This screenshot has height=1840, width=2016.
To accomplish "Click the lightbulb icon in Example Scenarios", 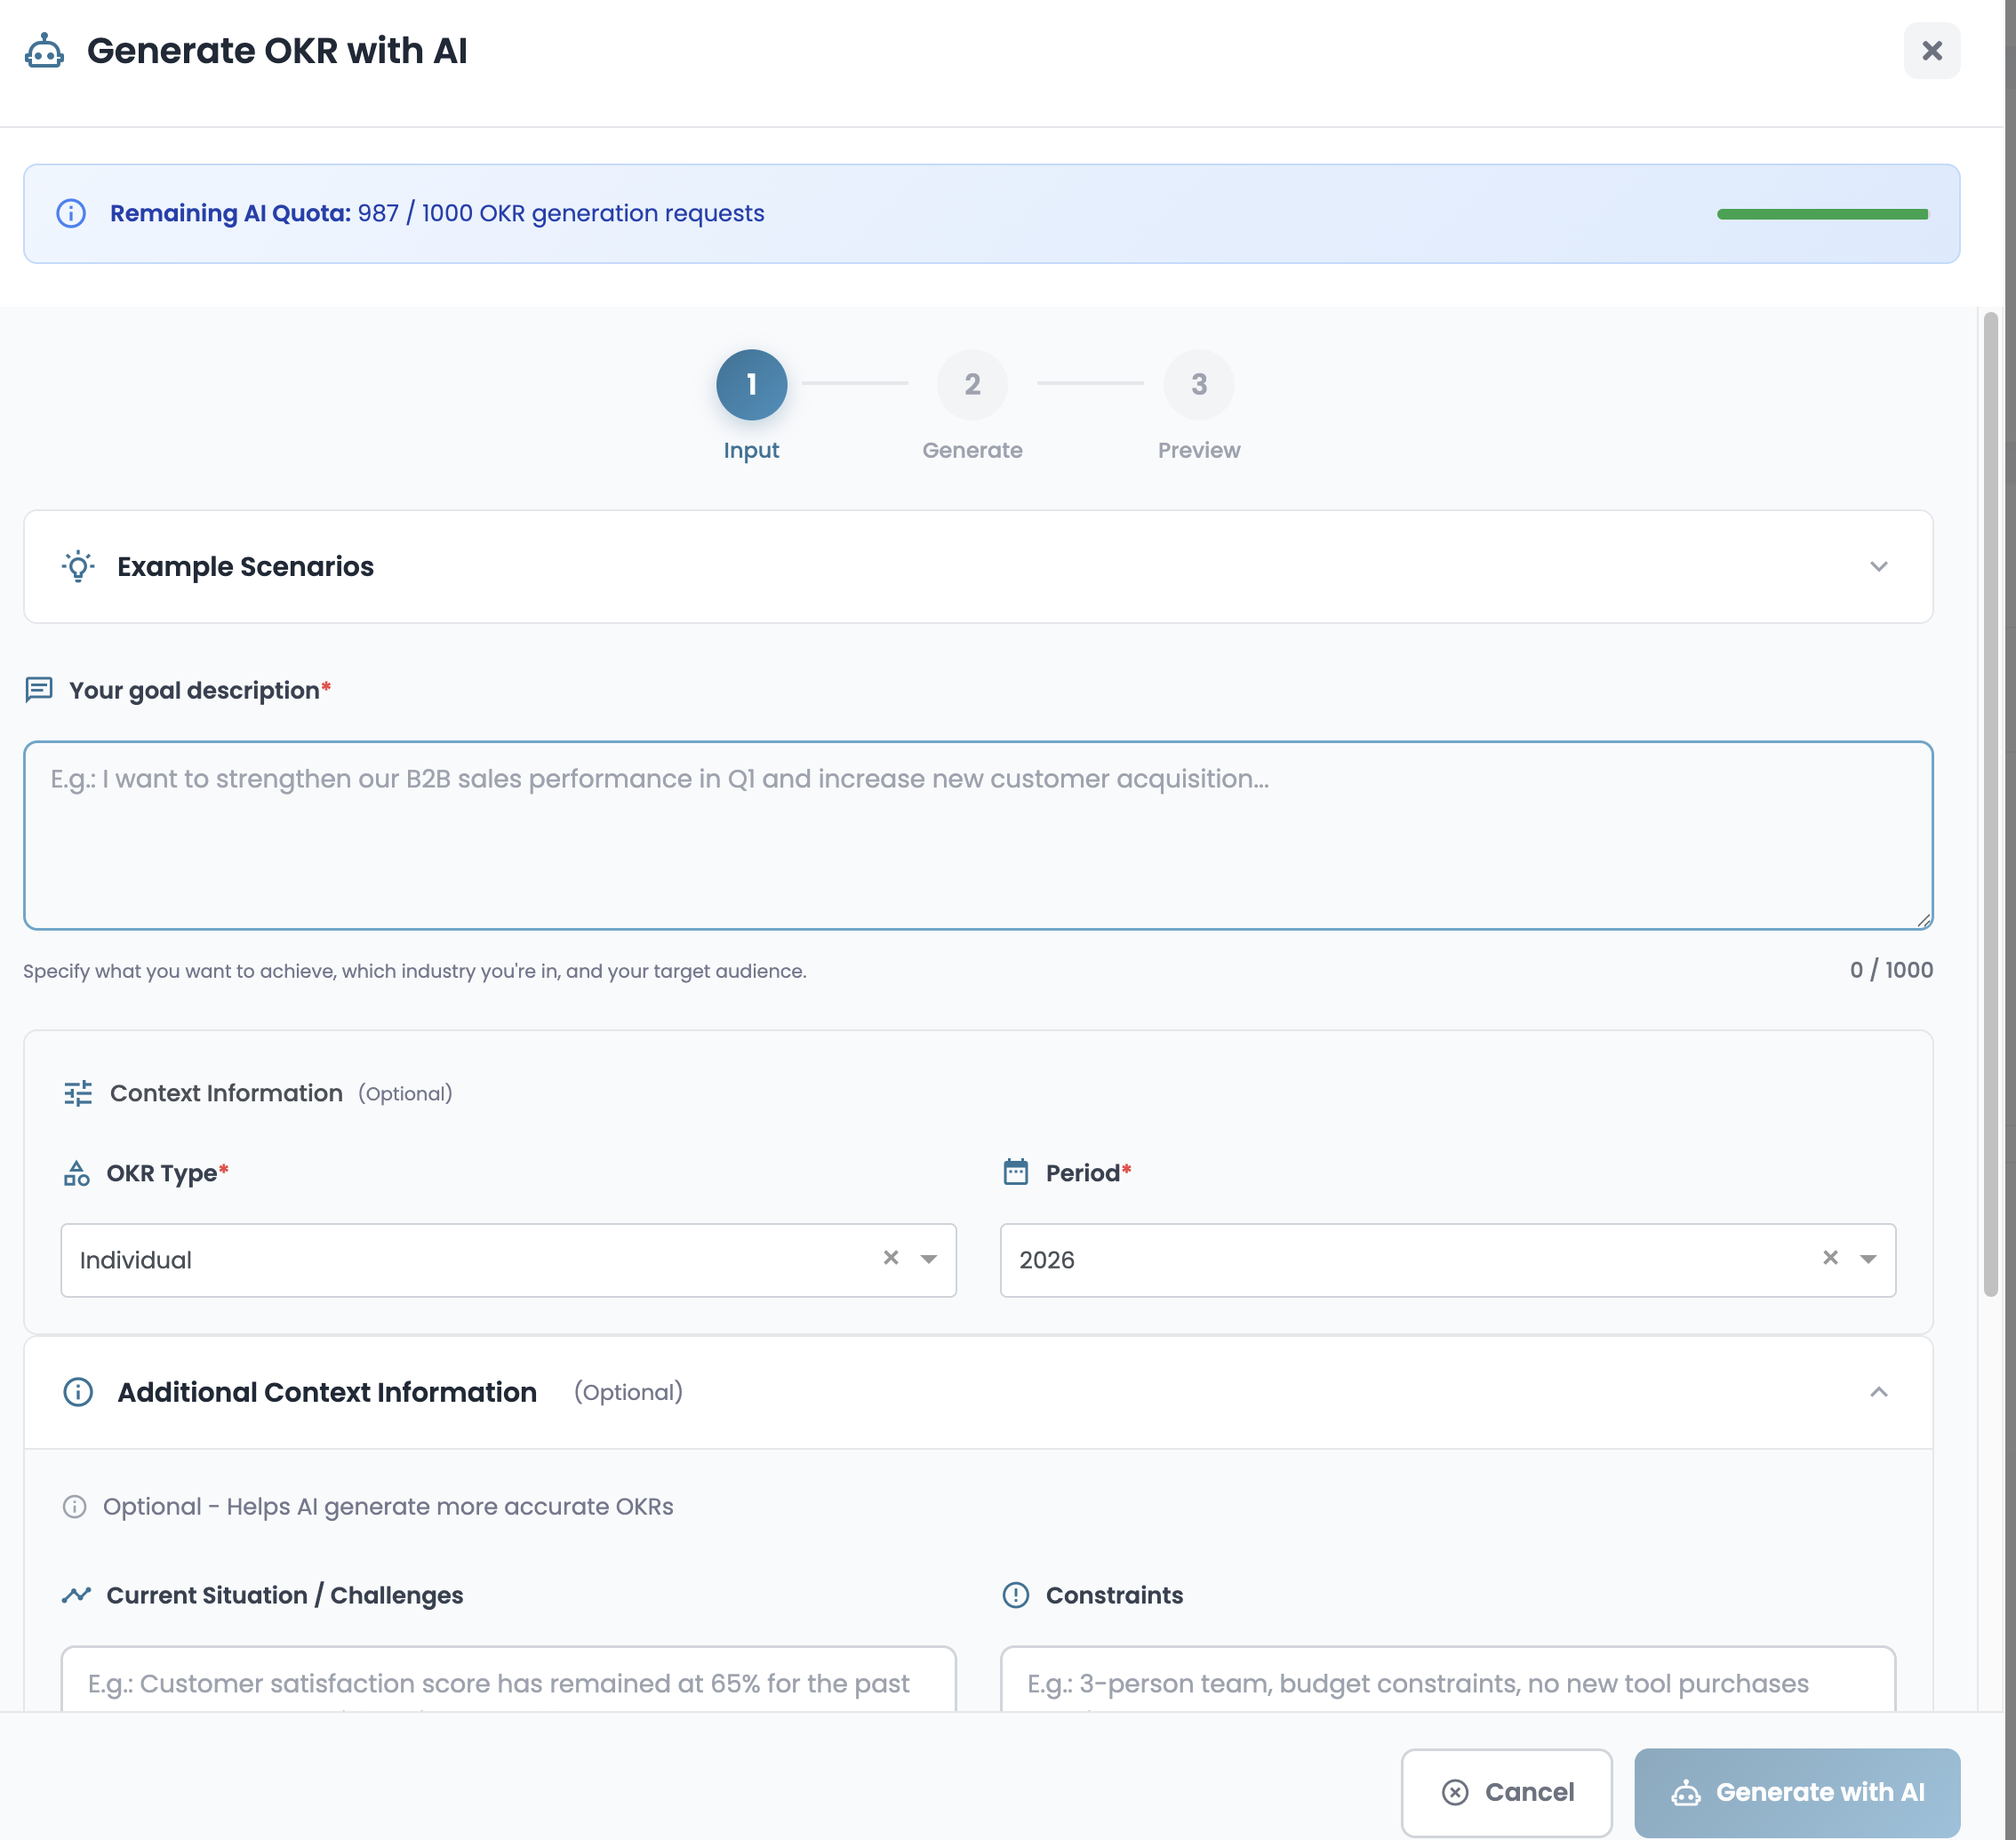I will tap(78, 566).
